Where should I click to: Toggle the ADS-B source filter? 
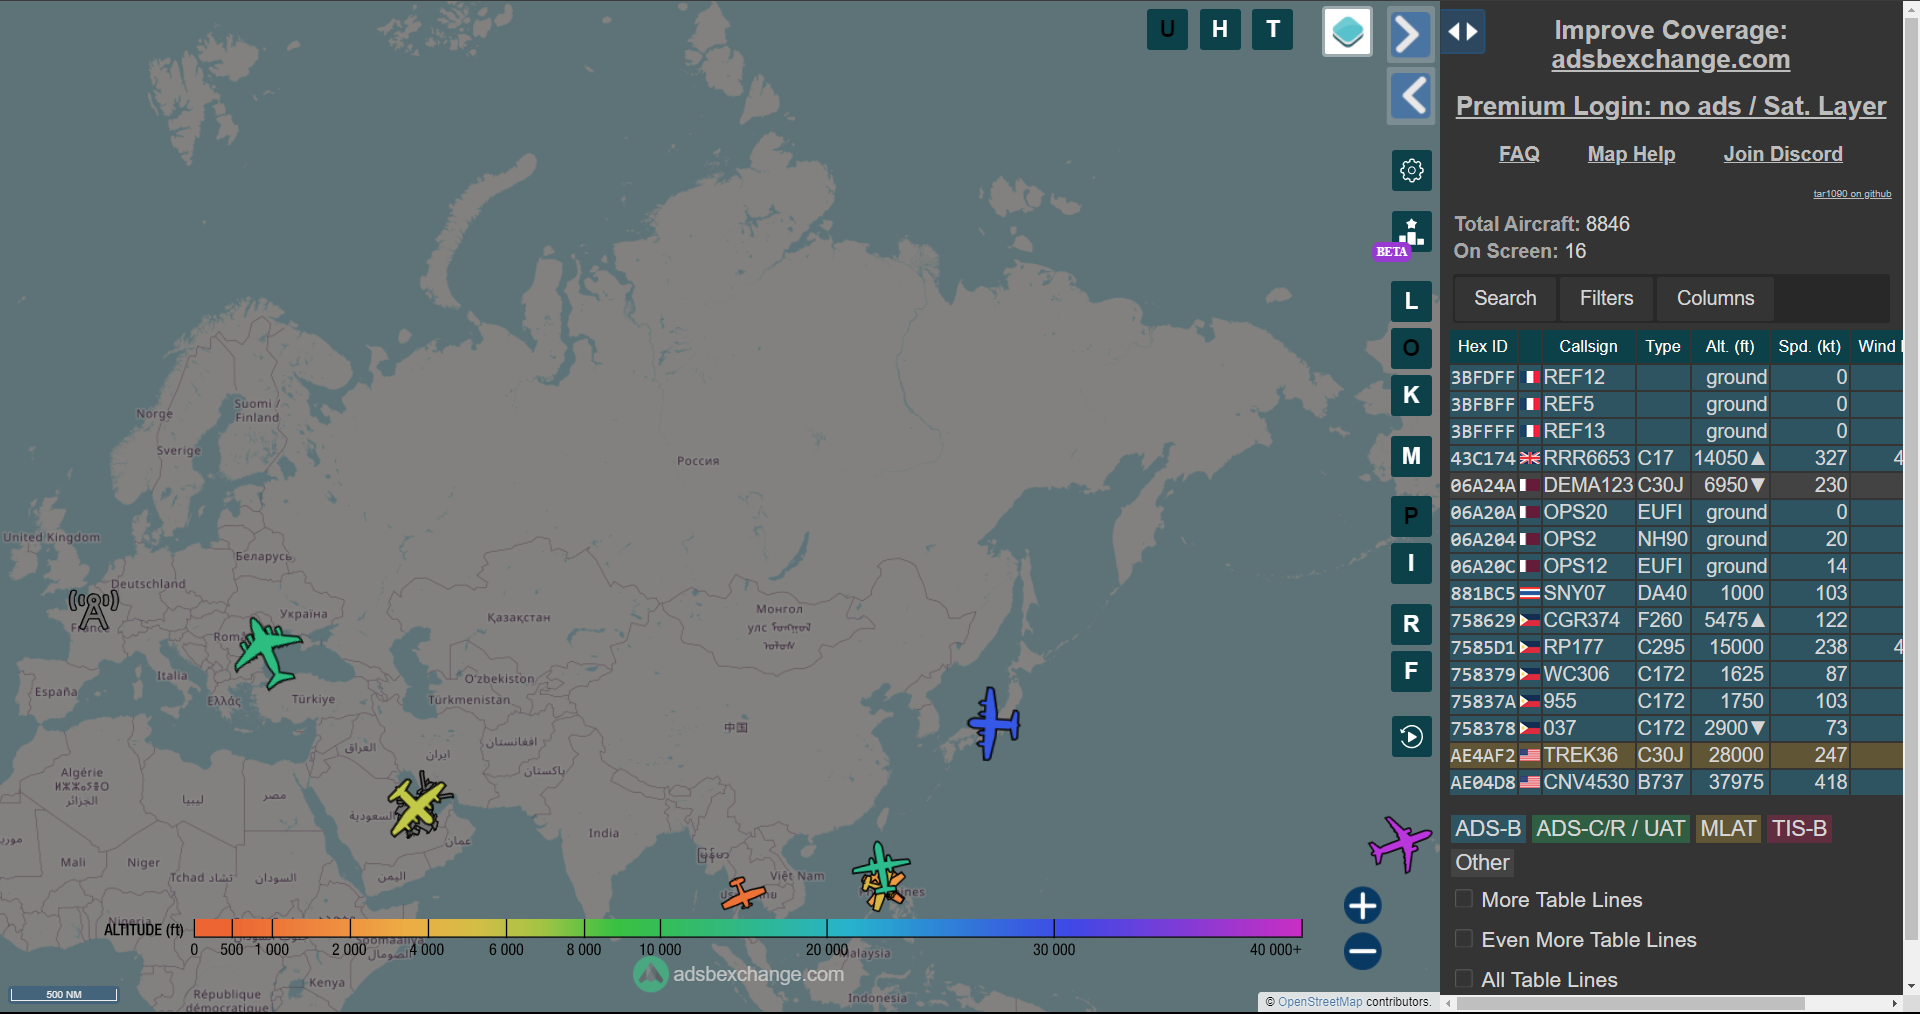tap(1488, 829)
